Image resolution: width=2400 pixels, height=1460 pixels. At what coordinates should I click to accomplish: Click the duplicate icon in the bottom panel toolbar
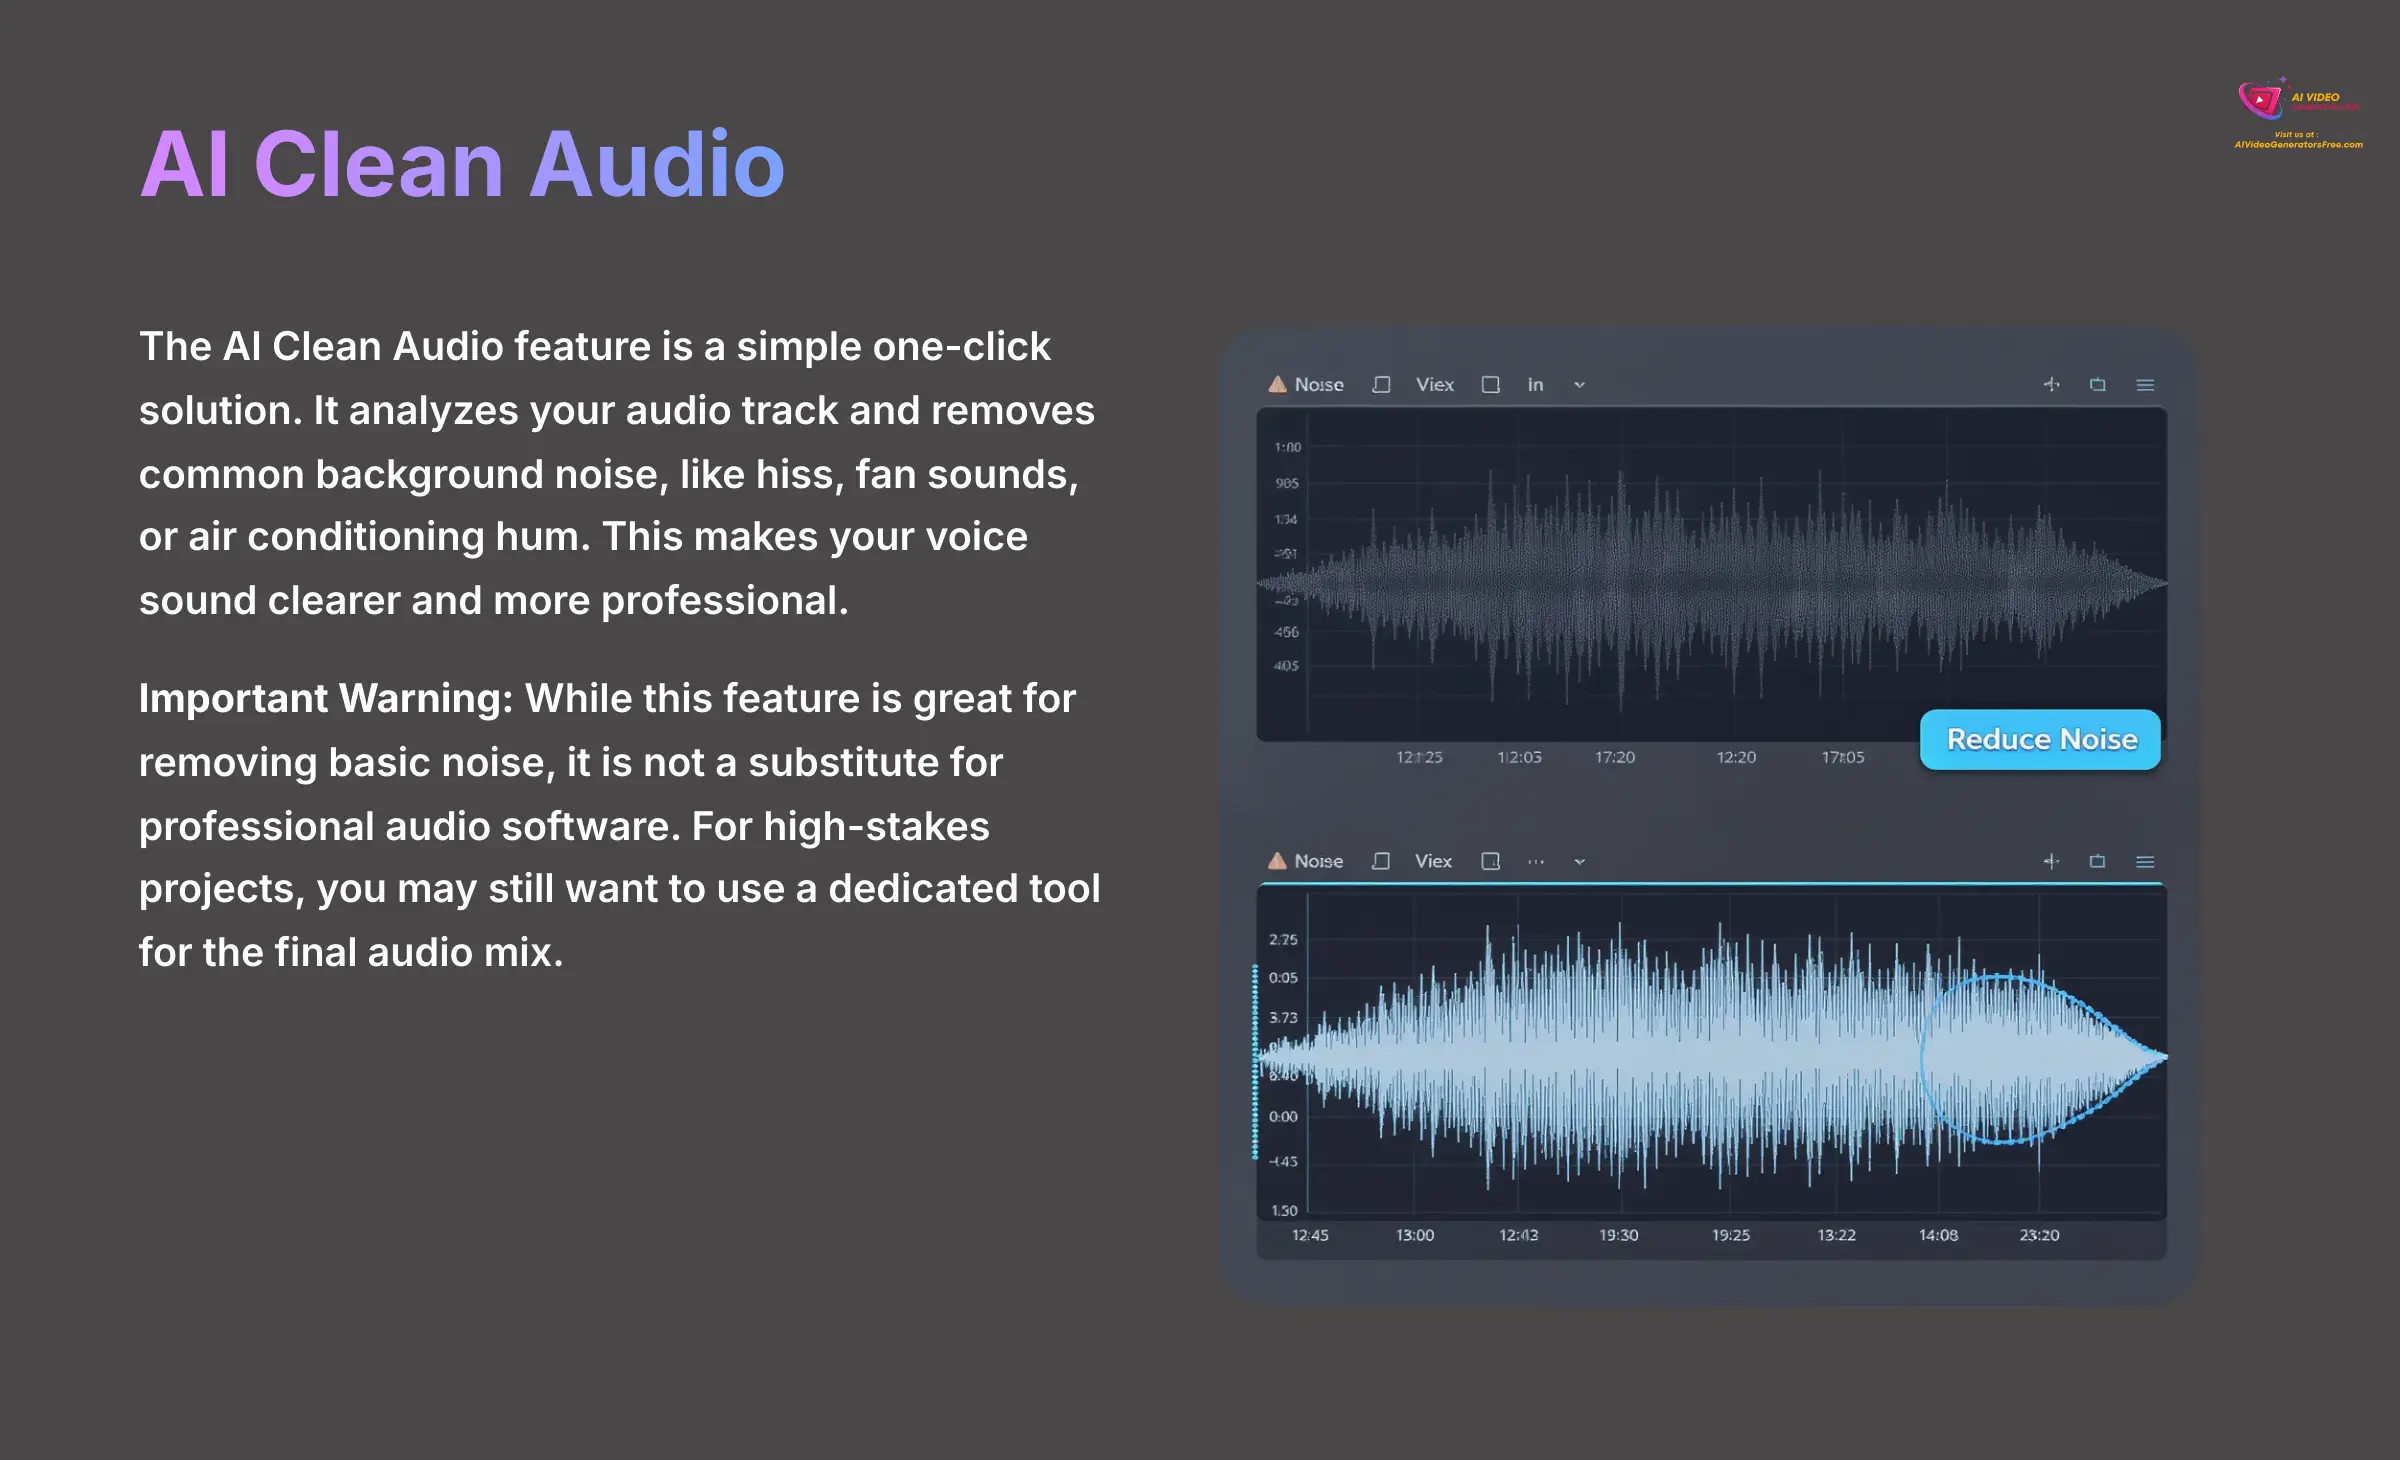click(2097, 861)
